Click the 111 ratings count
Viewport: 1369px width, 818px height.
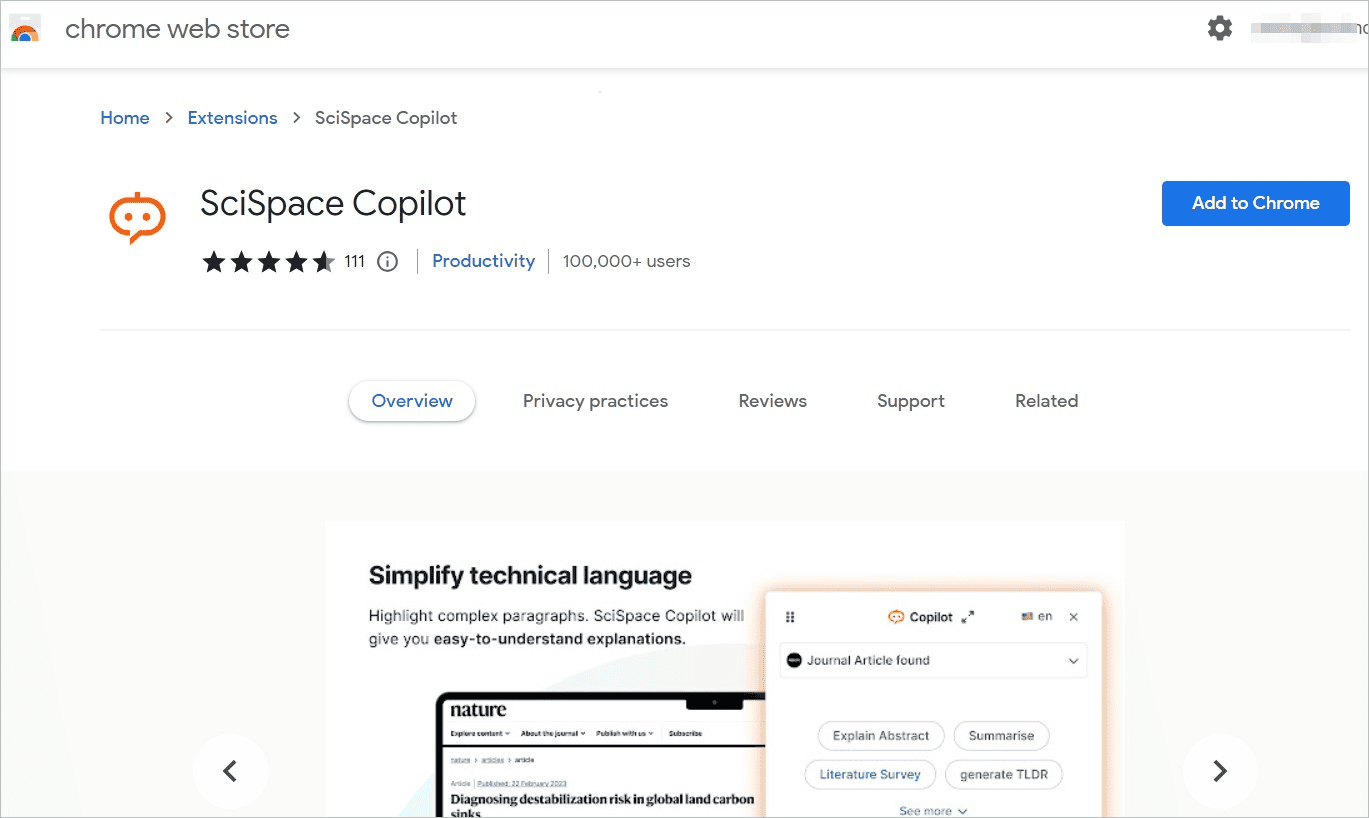[x=355, y=261]
